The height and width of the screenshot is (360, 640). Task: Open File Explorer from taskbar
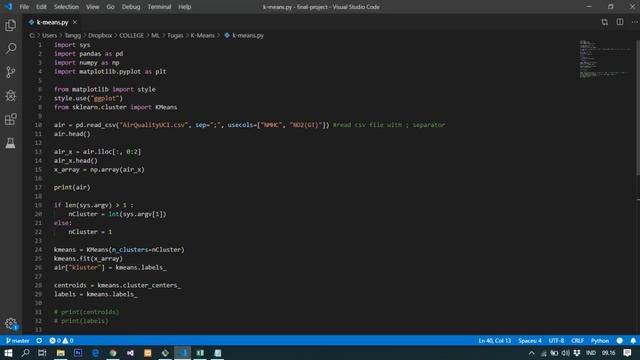click(x=60, y=353)
